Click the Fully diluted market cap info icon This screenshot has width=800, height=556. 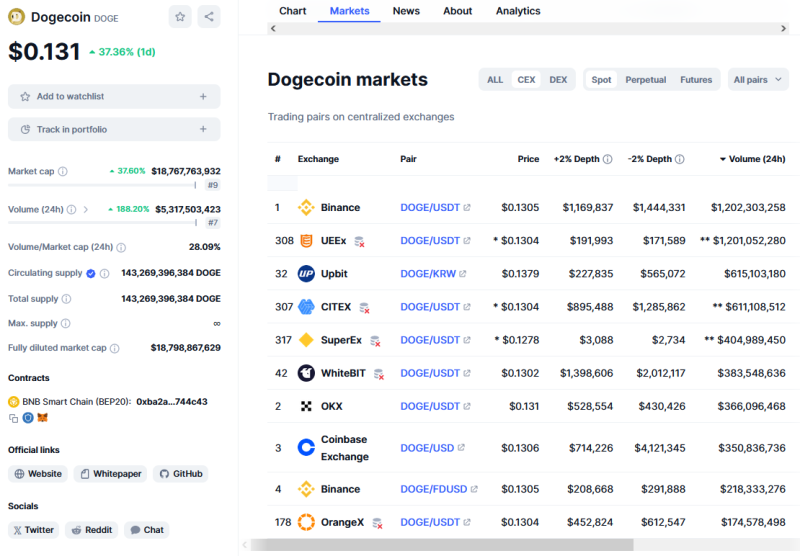click(115, 348)
